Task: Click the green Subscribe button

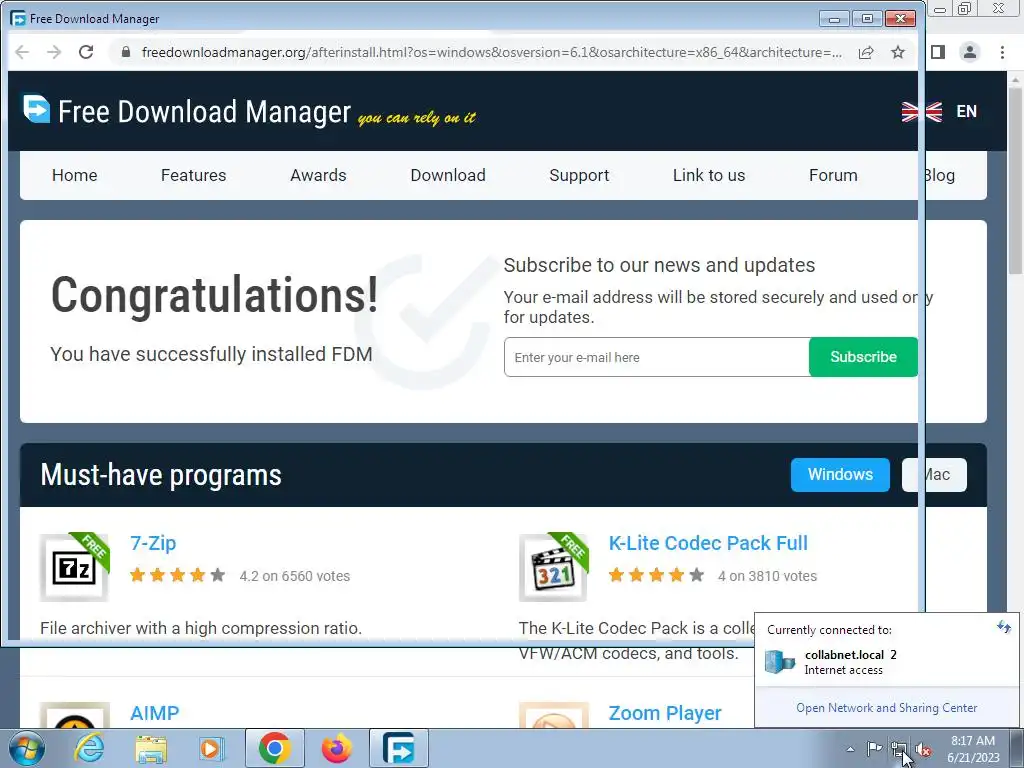Action: tap(863, 357)
